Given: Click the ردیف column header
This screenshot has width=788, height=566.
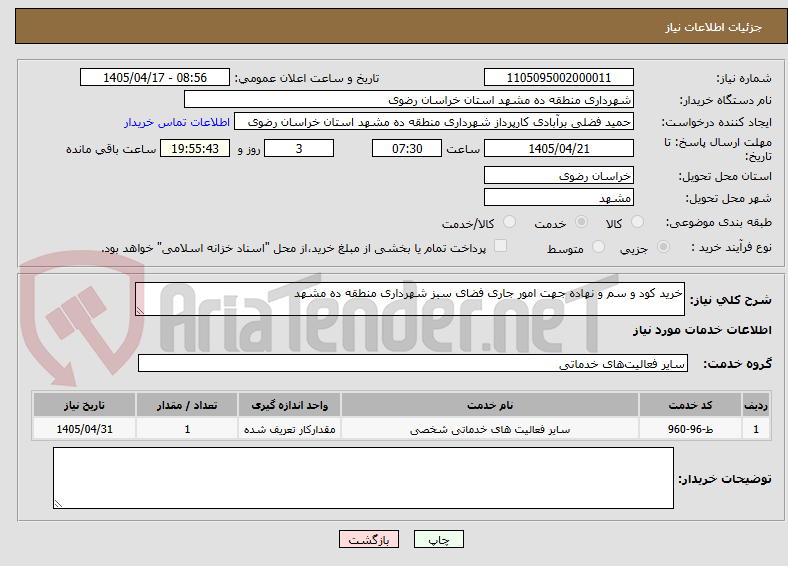Looking at the screenshot, I should [x=756, y=405].
